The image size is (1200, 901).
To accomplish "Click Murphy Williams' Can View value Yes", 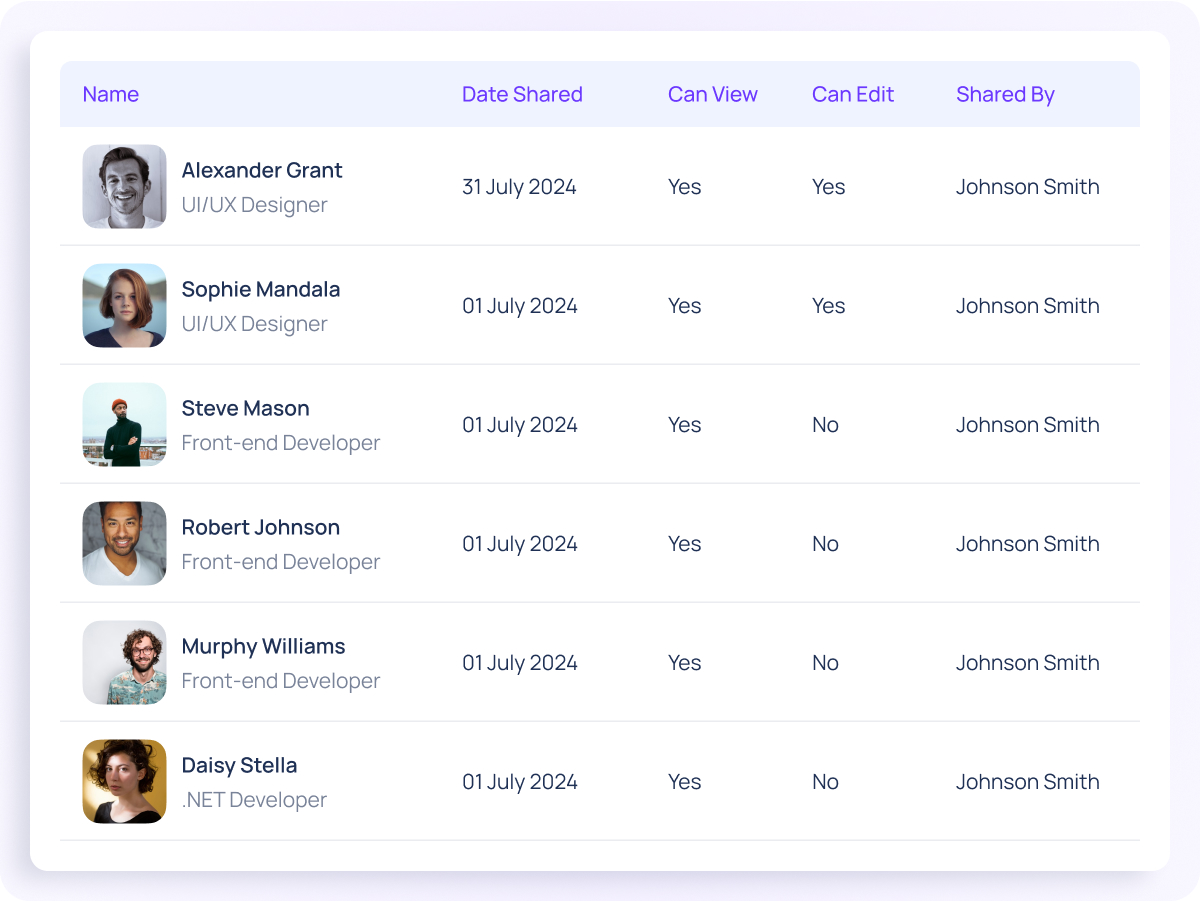I will coord(684,663).
